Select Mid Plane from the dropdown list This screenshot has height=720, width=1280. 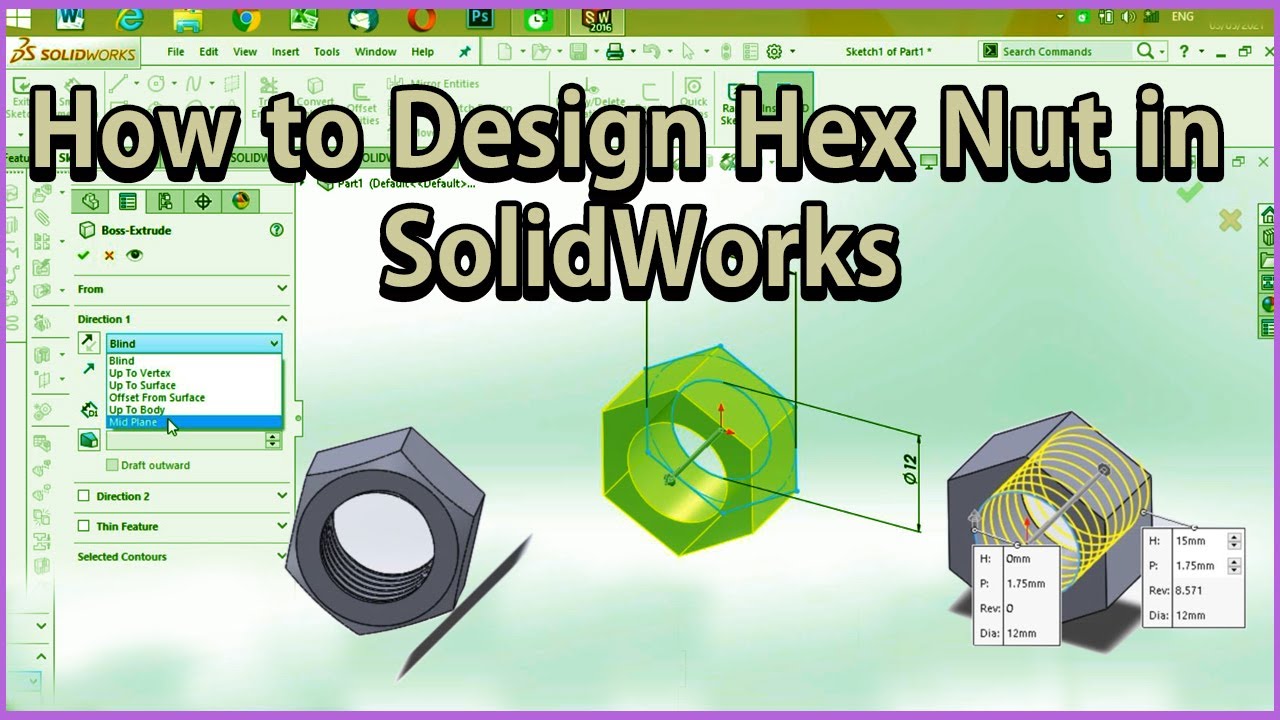194,422
